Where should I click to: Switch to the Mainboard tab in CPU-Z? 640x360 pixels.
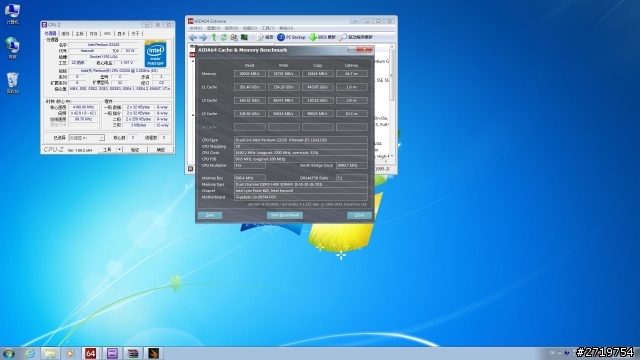coord(80,33)
